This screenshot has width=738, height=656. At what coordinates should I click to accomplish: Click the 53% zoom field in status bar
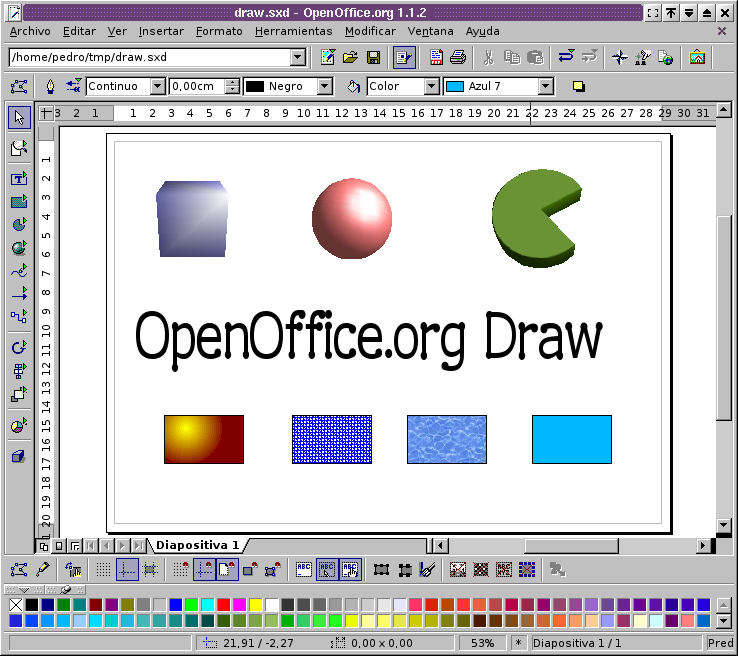482,643
